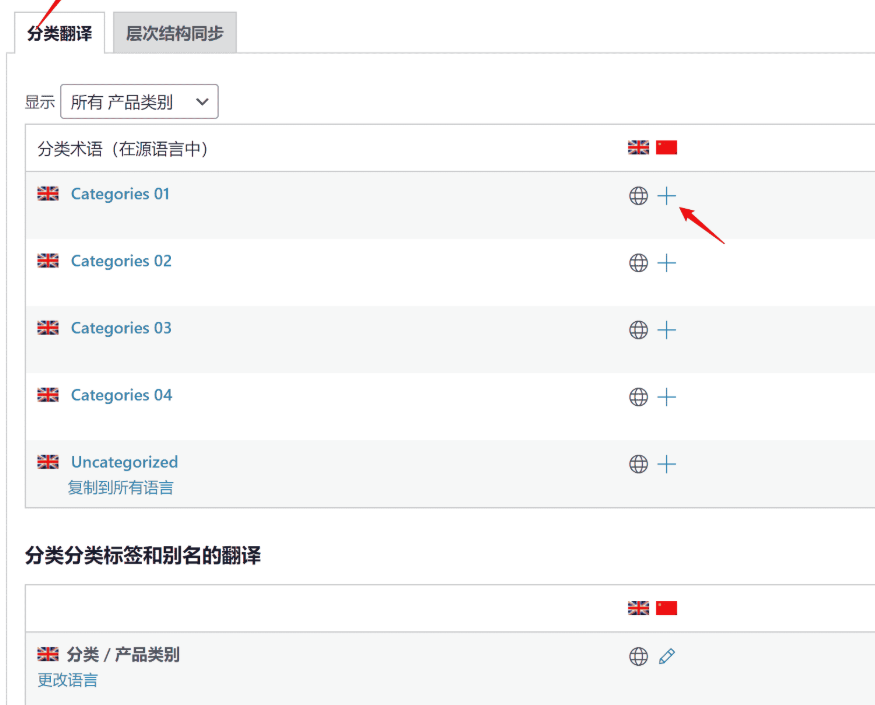
Task: Click plus icon for Categories 01
Action: (x=666, y=196)
